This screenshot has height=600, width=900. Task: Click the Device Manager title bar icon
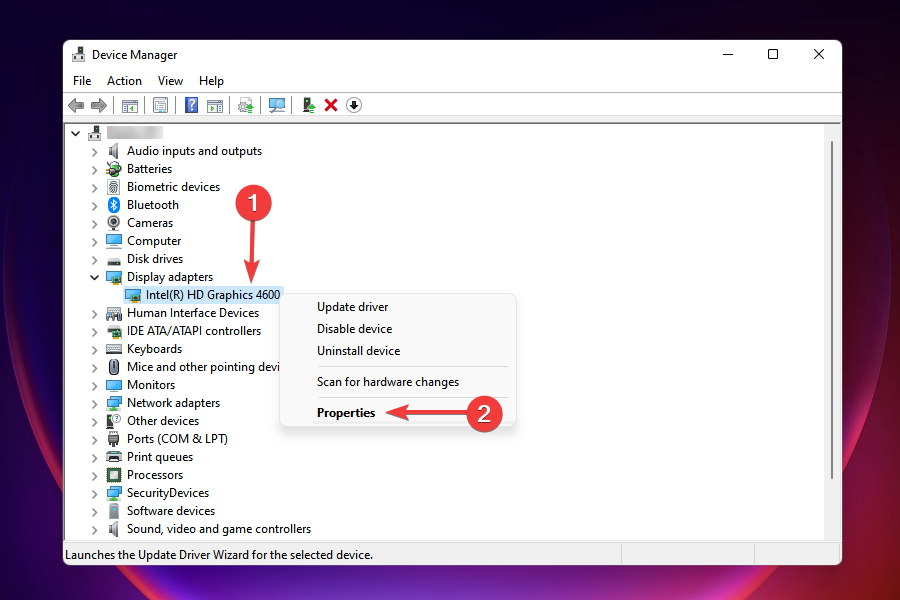click(x=79, y=55)
